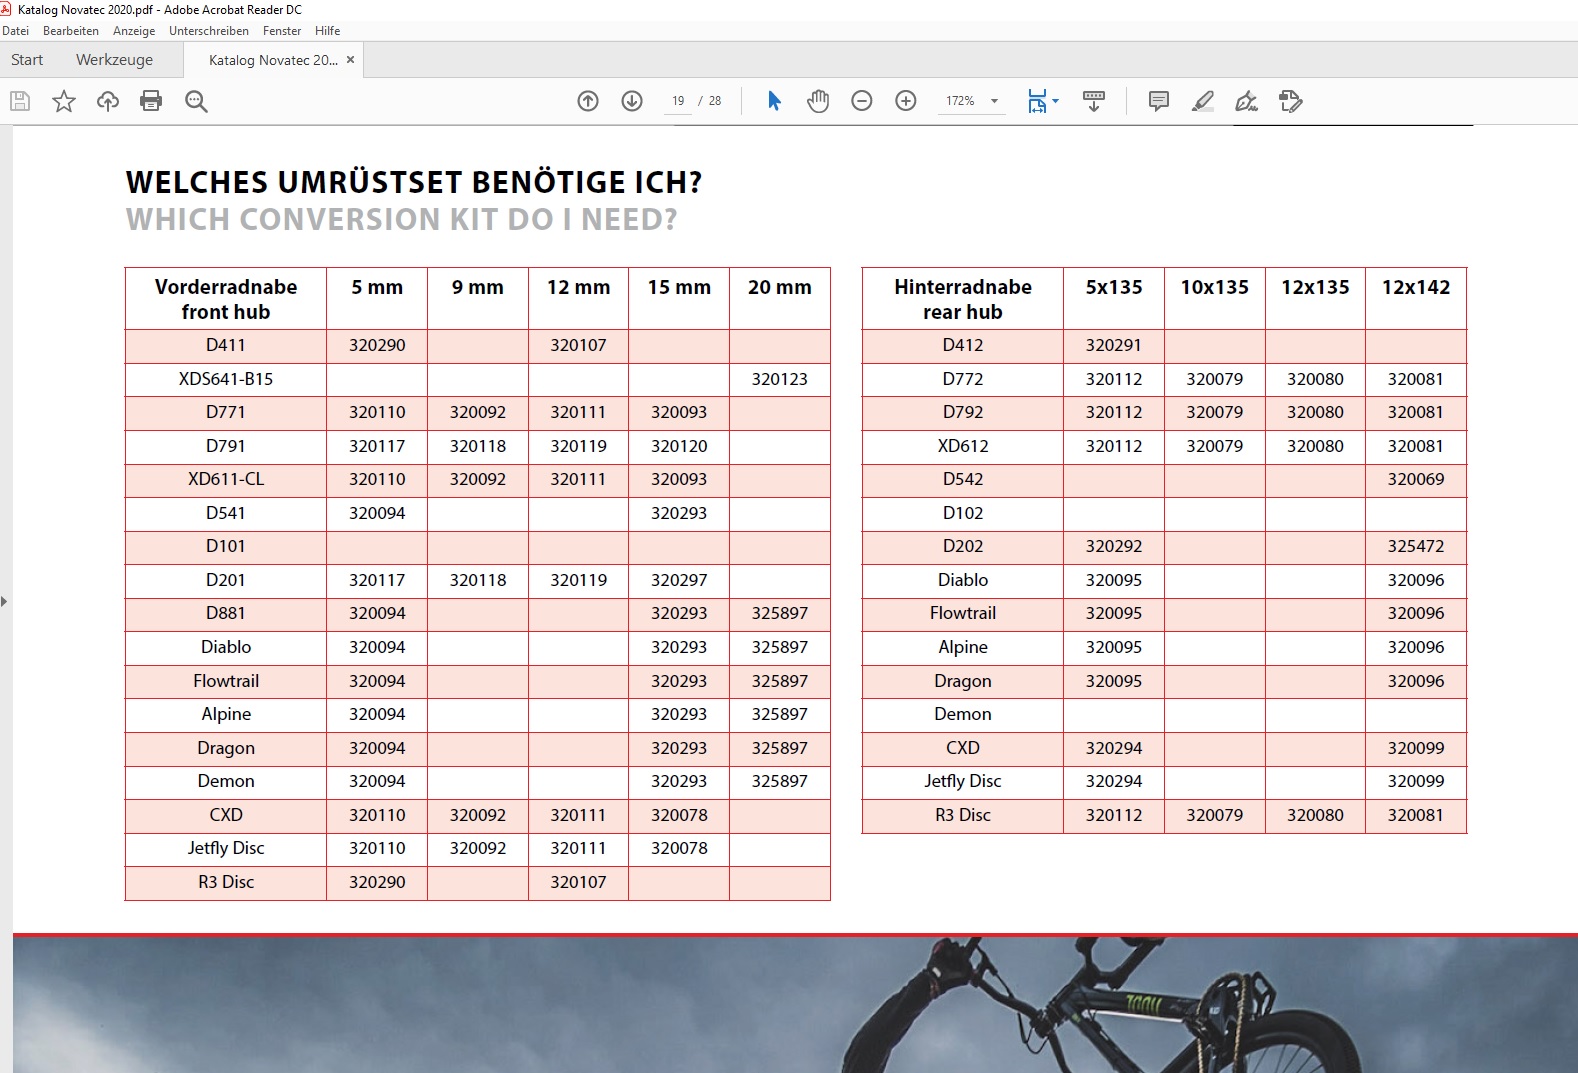1578x1073 pixels.
Task: Click the XD611-CL front hub label
Action: (x=226, y=479)
